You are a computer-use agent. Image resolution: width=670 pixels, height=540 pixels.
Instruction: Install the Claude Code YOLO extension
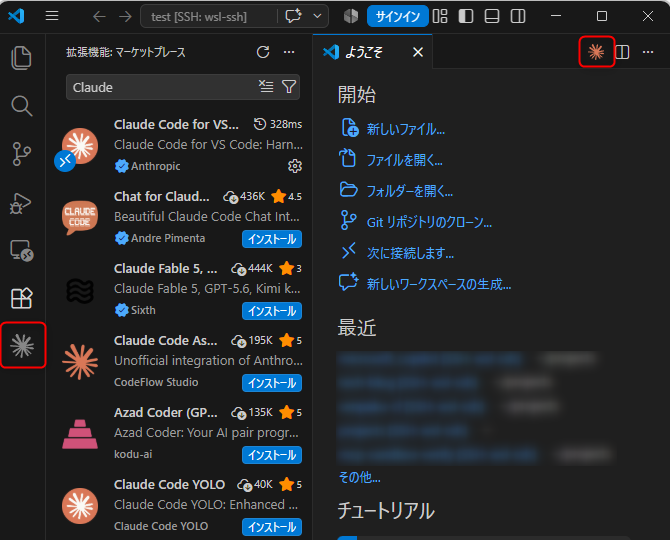pos(272,527)
